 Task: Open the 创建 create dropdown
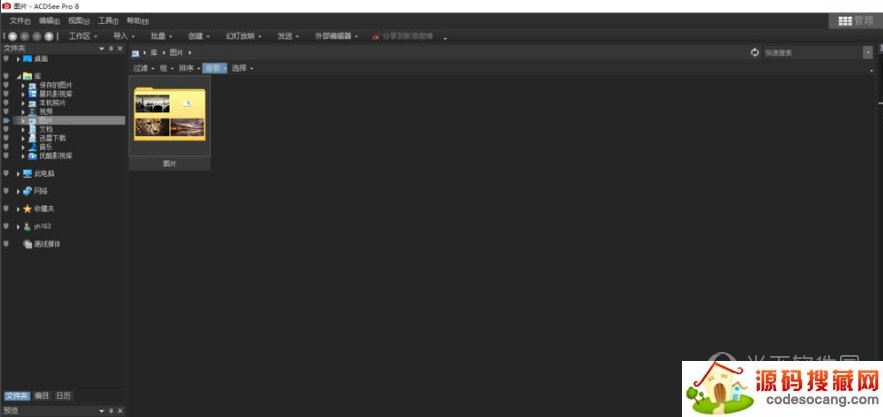coord(199,36)
